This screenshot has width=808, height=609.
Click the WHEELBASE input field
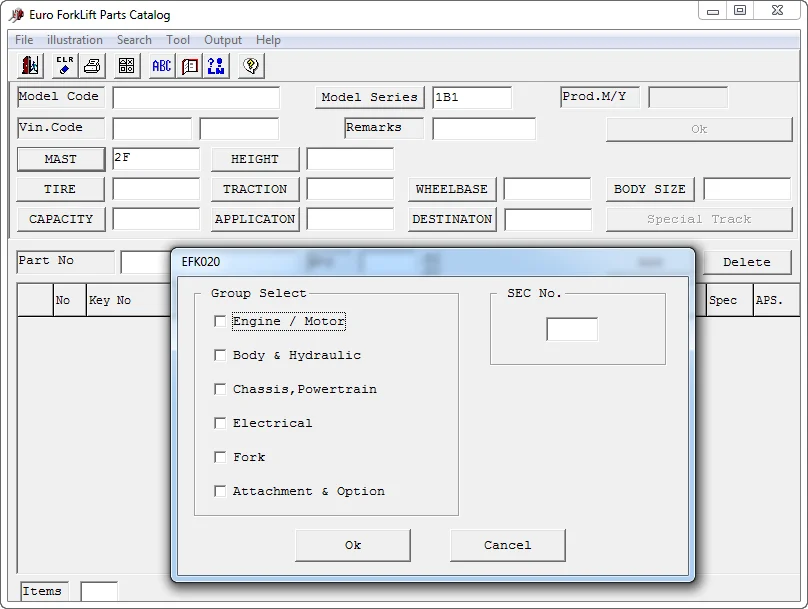[547, 189]
